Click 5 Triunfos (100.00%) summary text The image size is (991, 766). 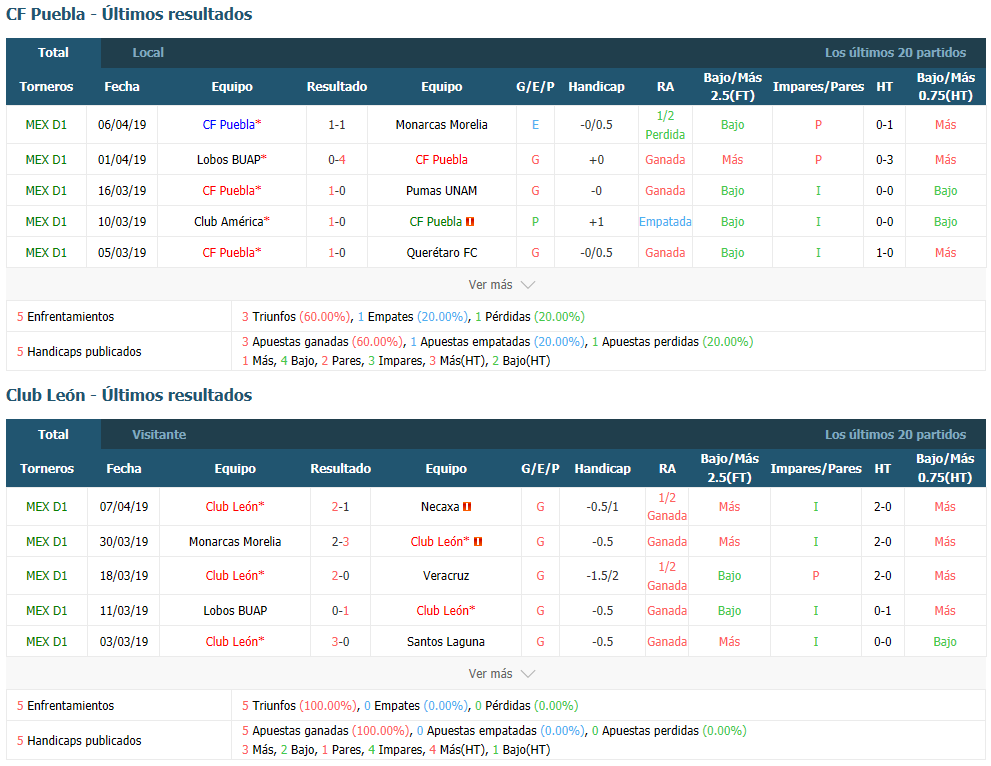point(300,706)
